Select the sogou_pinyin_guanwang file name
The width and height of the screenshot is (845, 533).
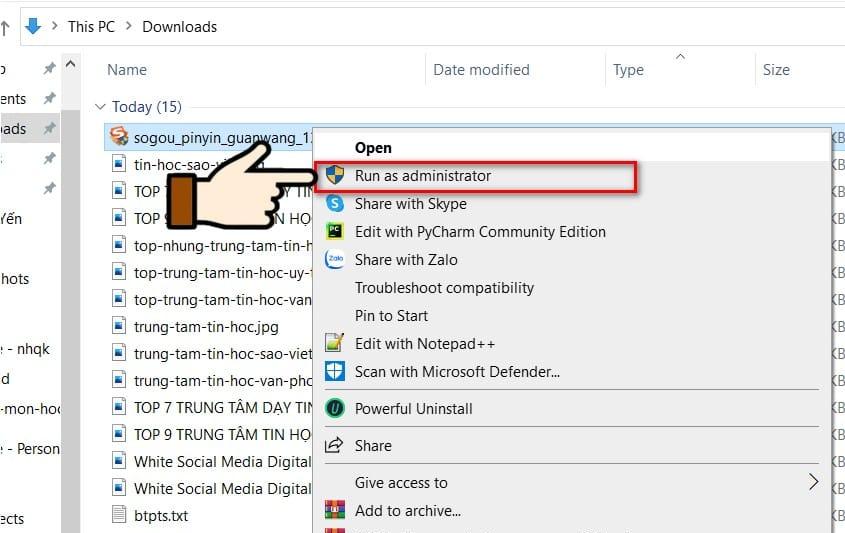point(223,138)
